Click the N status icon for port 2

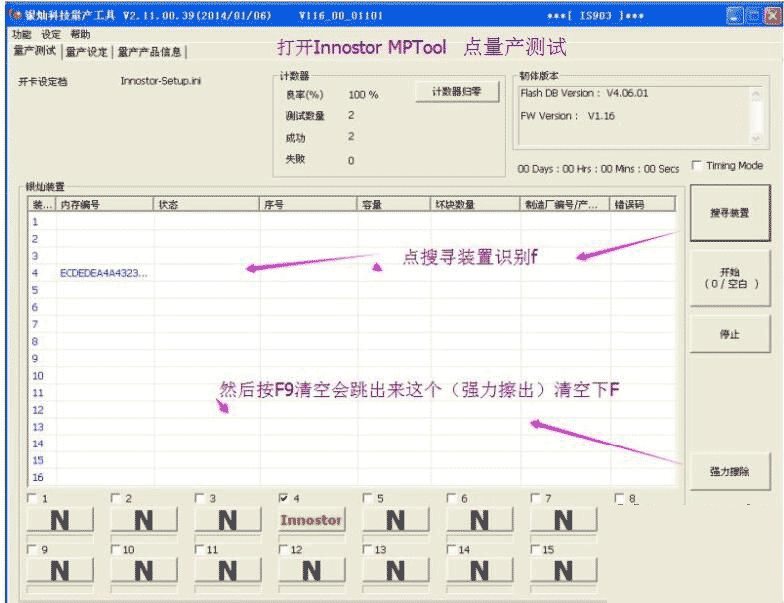[144, 520]
